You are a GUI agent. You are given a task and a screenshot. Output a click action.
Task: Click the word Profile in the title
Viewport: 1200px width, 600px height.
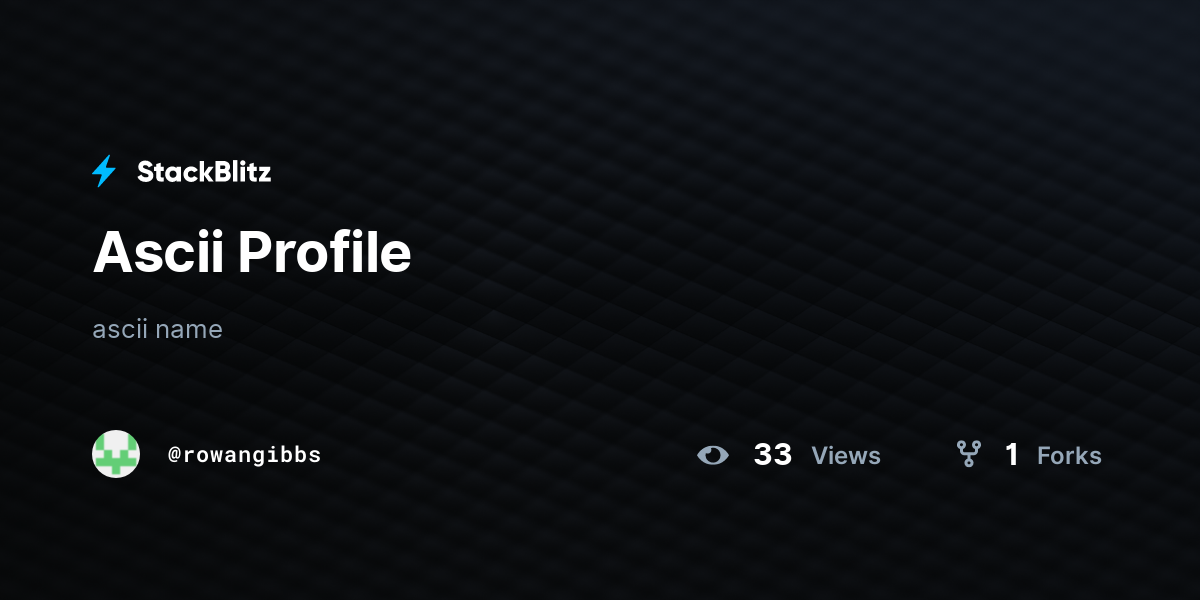click(x=326, y=253)
